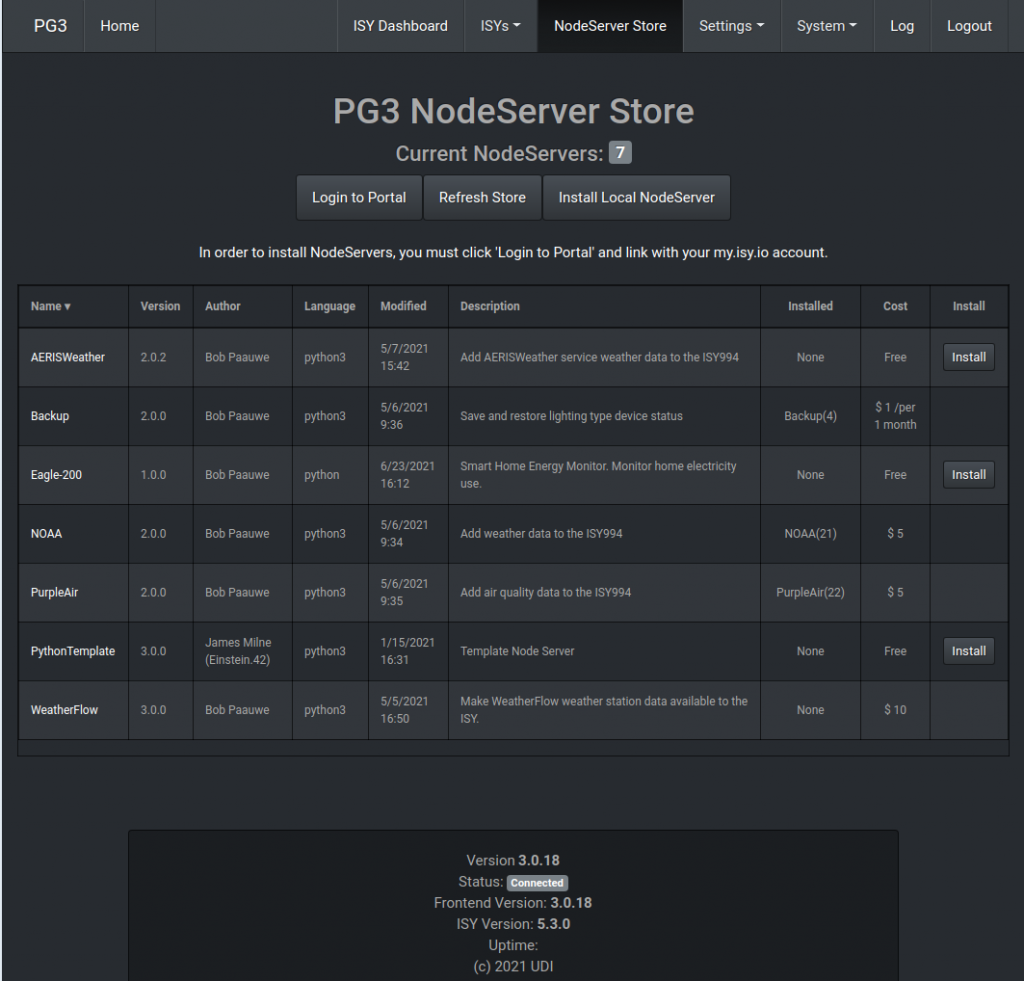Install the Eagle-200 NodeServer
The width and height of the screenshot is (1024, 981).
tap(968, 475)
